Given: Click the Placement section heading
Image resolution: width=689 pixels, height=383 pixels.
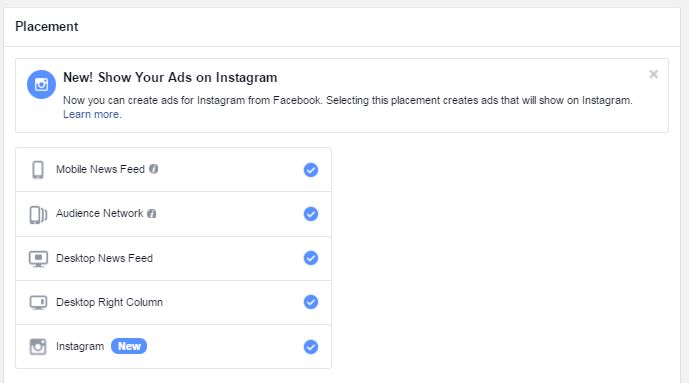Looking at the screenshot, I should (x=47, y=26).
